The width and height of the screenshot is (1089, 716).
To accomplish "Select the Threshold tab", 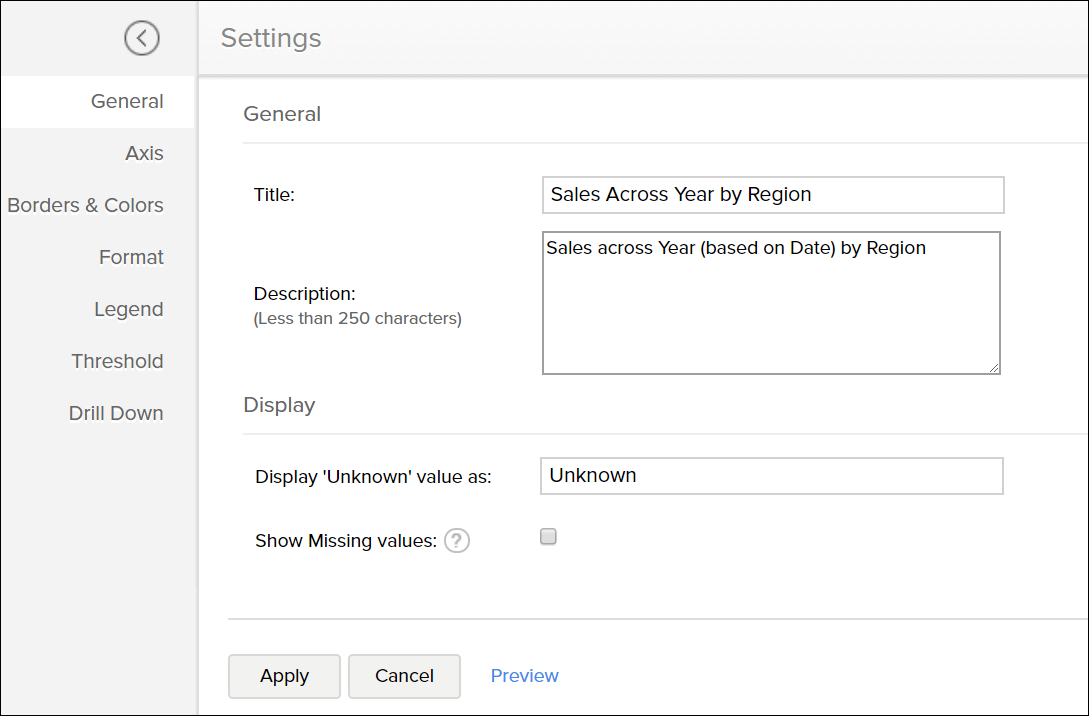I will click(117, 361).
